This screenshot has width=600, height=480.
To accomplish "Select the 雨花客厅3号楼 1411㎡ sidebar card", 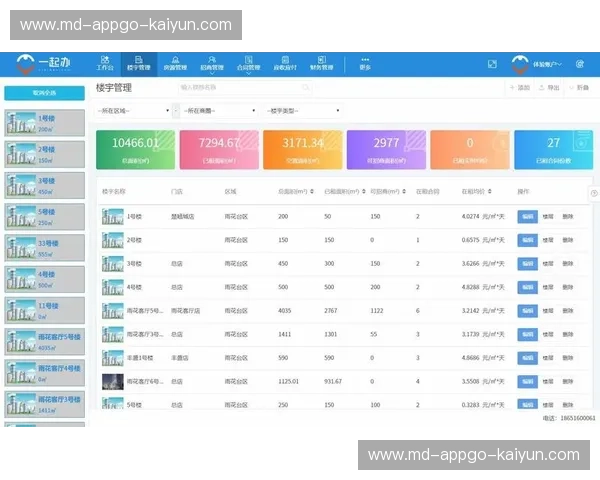I will (44, 404).
